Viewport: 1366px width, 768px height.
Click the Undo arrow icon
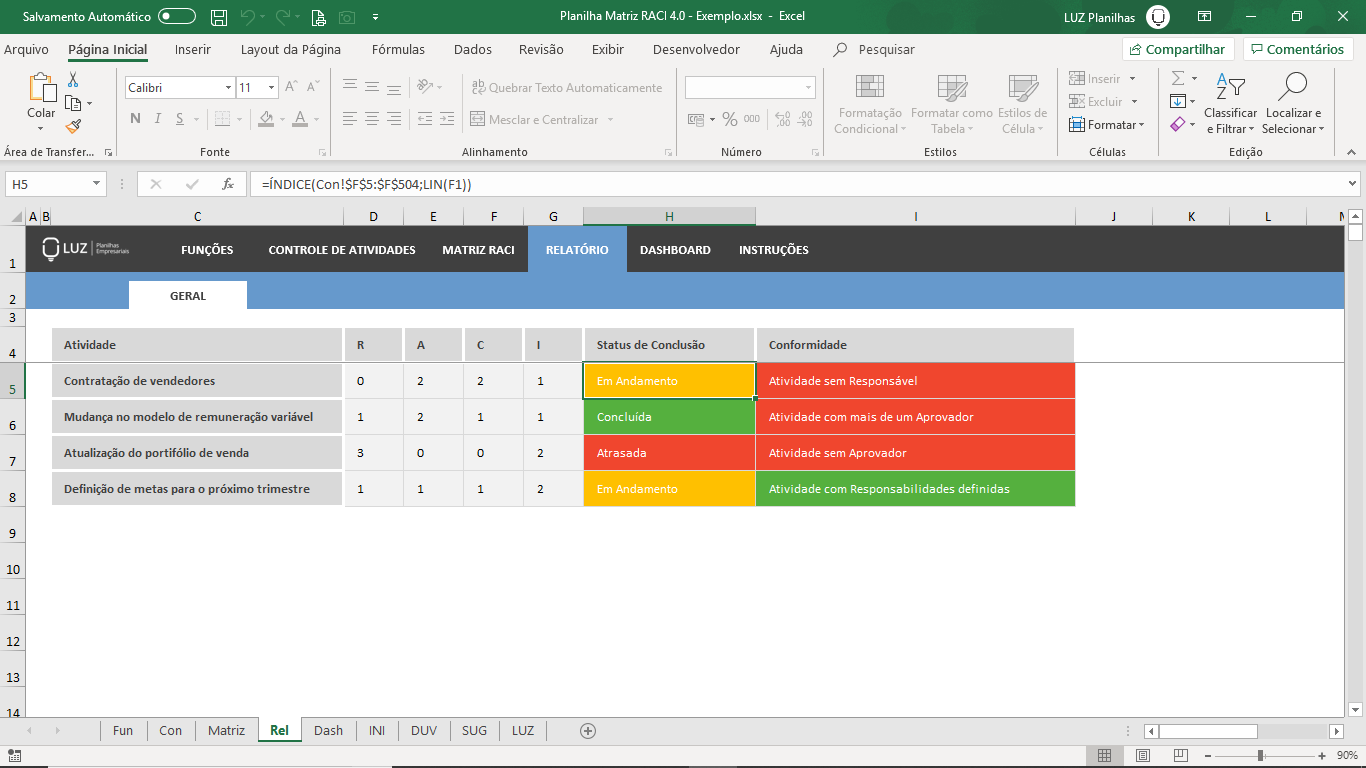click(247, 17)
